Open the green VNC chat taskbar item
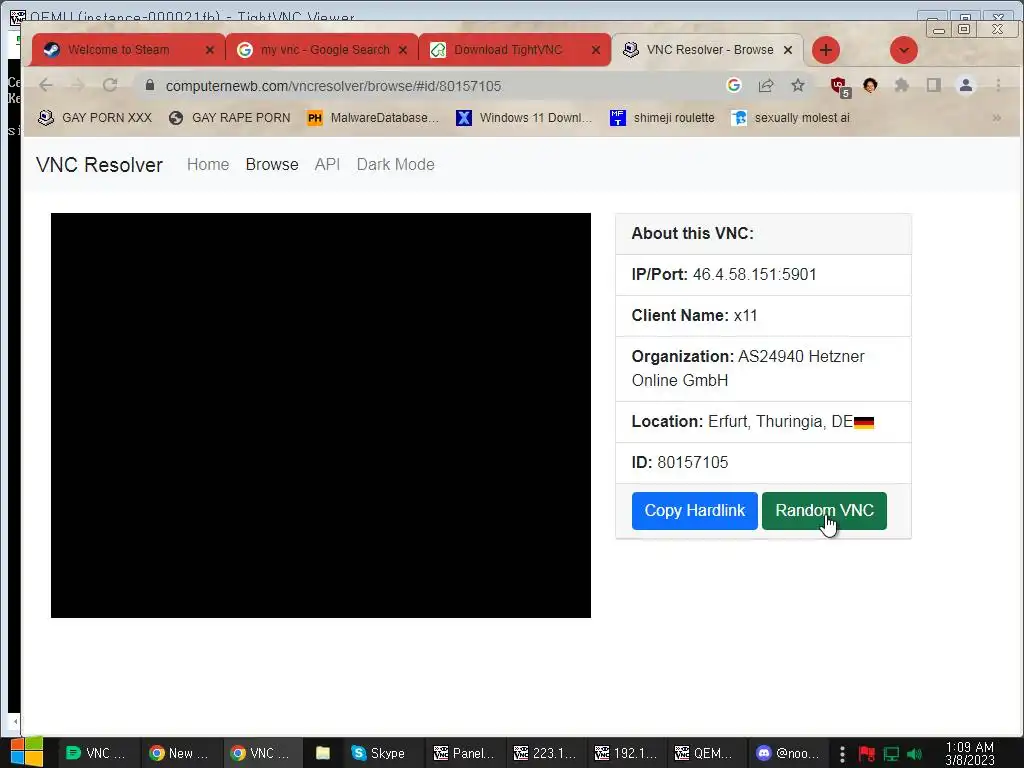This screenshot has width=1024, height=768. tap(96, 753)
